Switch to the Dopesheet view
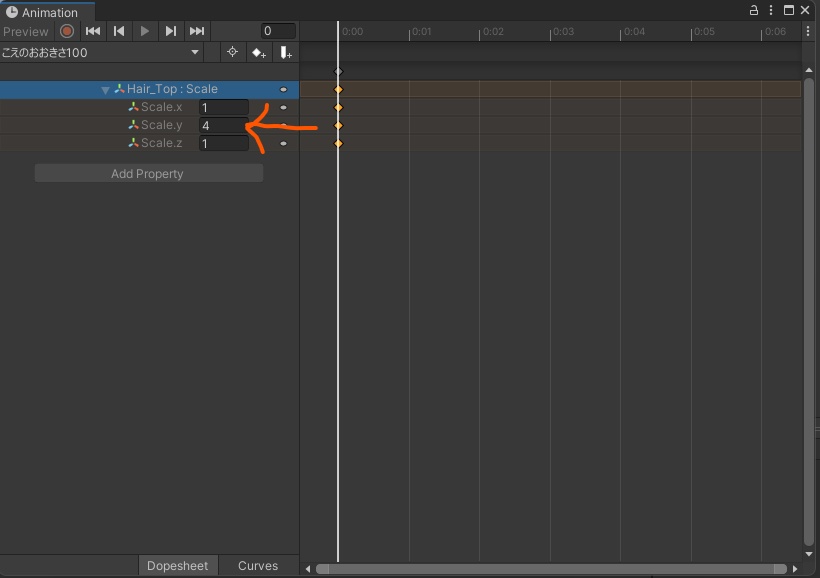The image size is (820, 578). (177, 565)
